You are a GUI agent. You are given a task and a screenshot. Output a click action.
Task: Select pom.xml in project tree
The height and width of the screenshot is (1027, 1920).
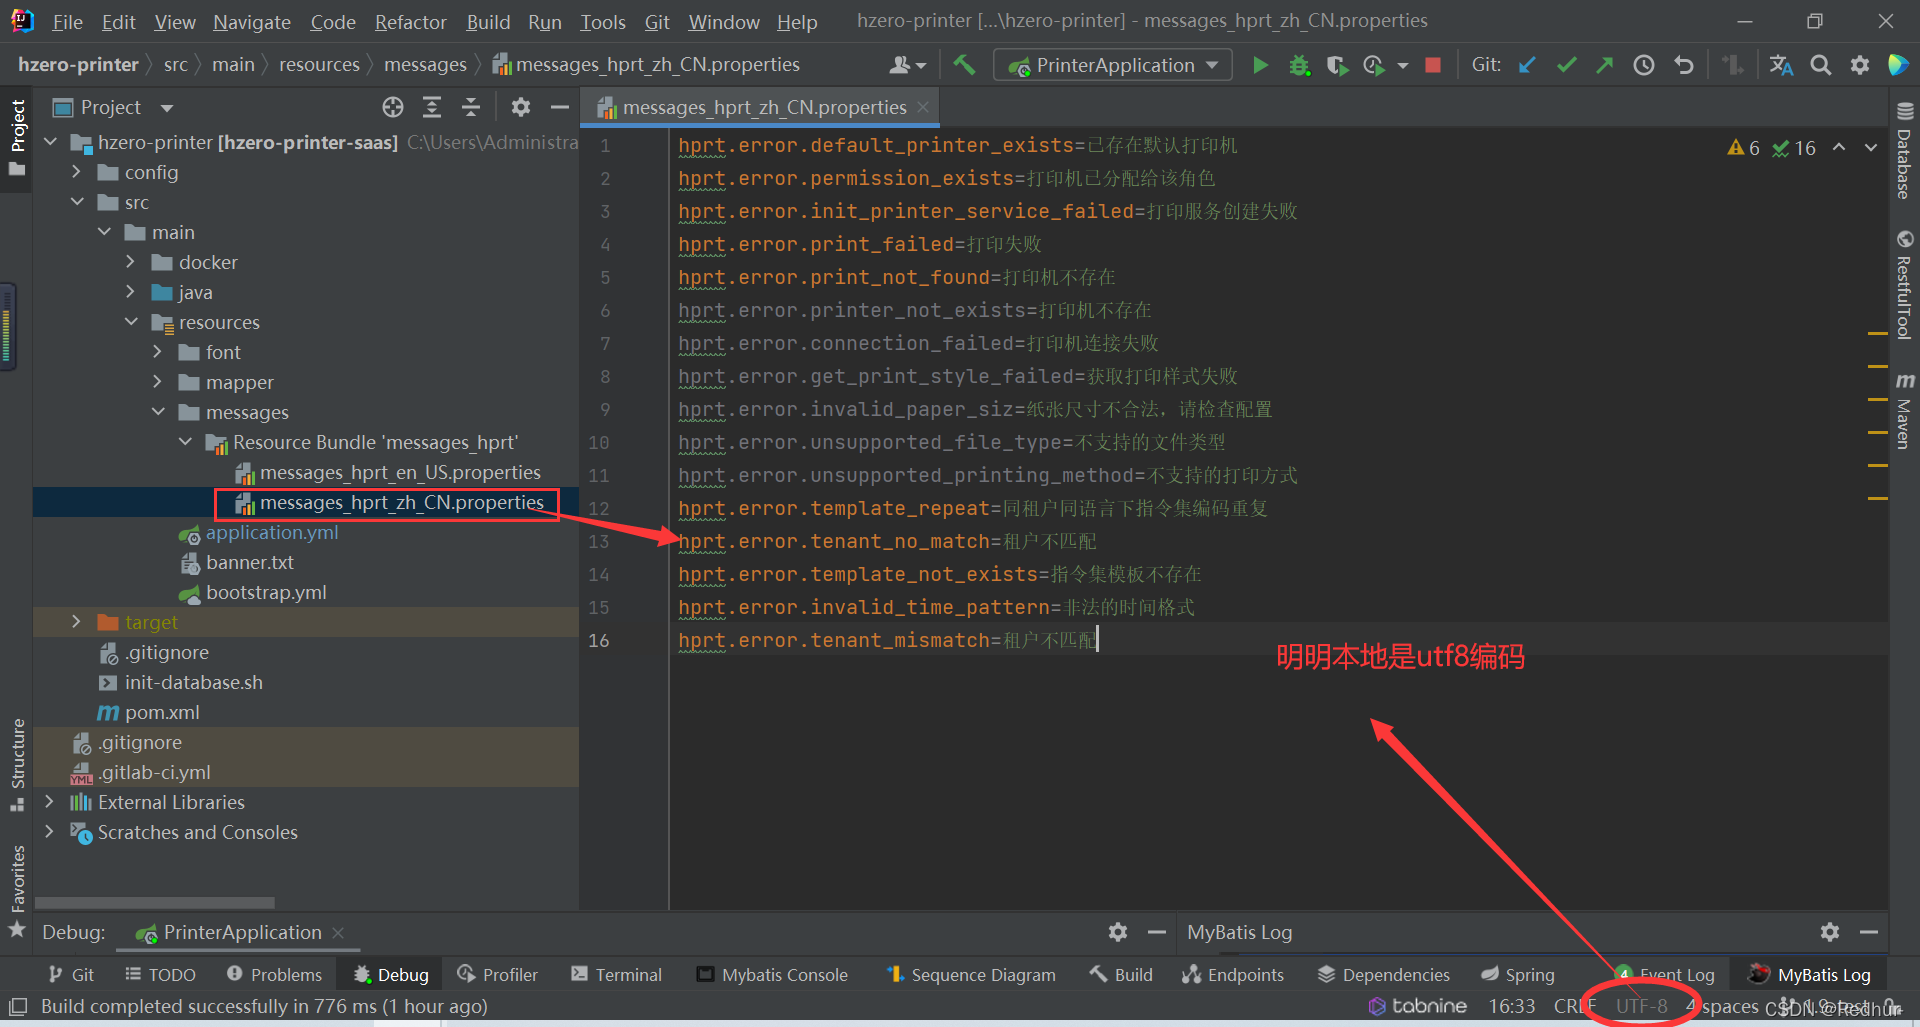162,712
